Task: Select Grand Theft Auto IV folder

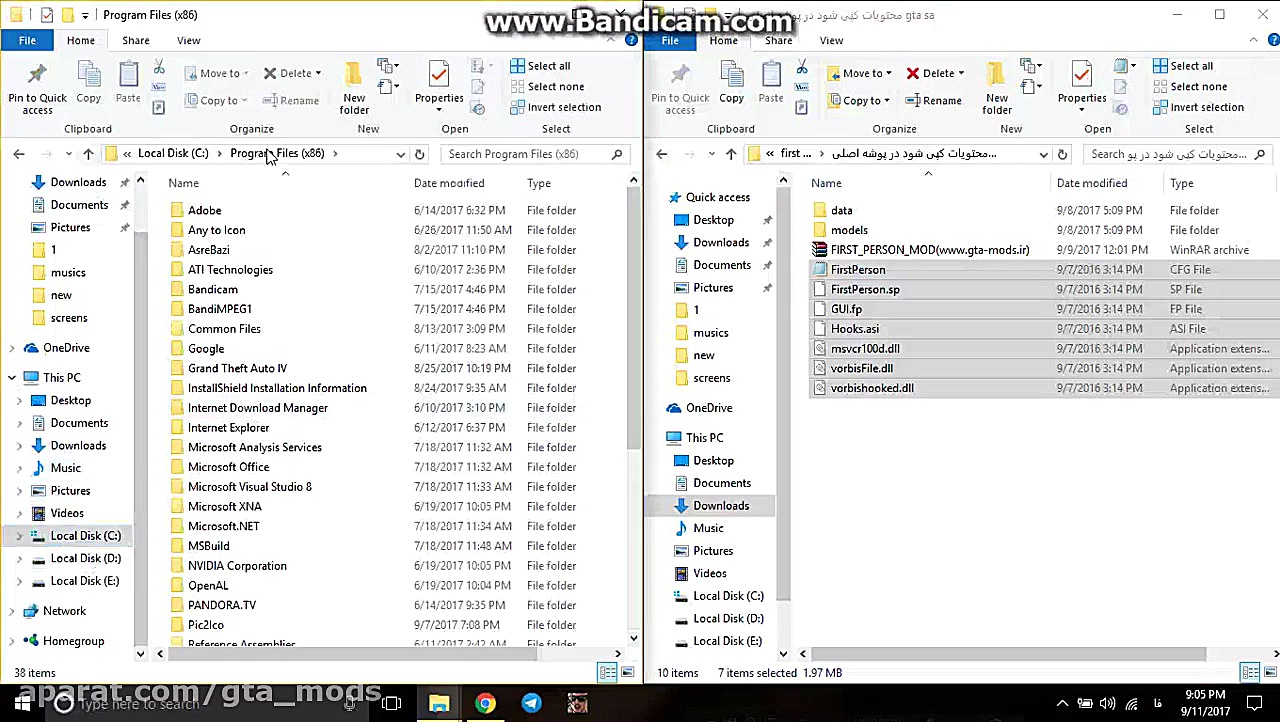Action: (237, 368)
